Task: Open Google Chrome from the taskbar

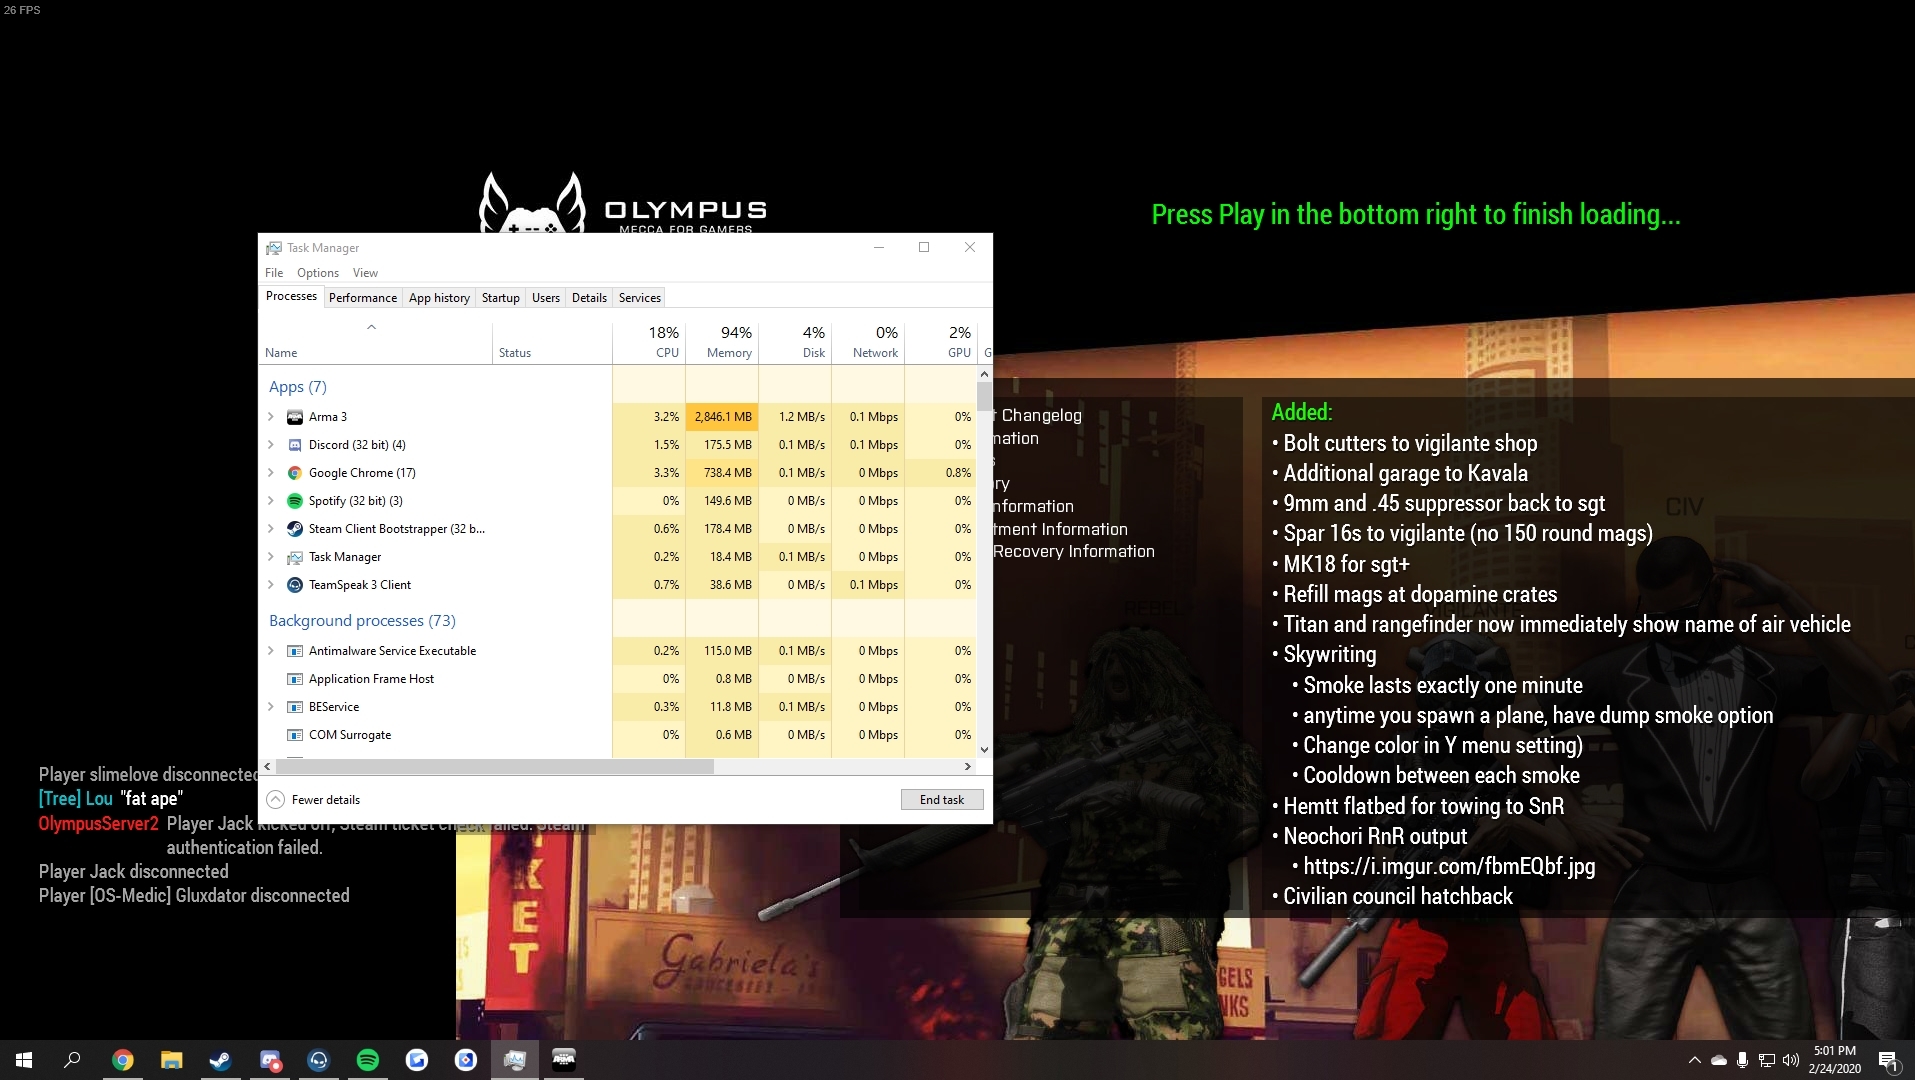Action: click(123, 1060)
